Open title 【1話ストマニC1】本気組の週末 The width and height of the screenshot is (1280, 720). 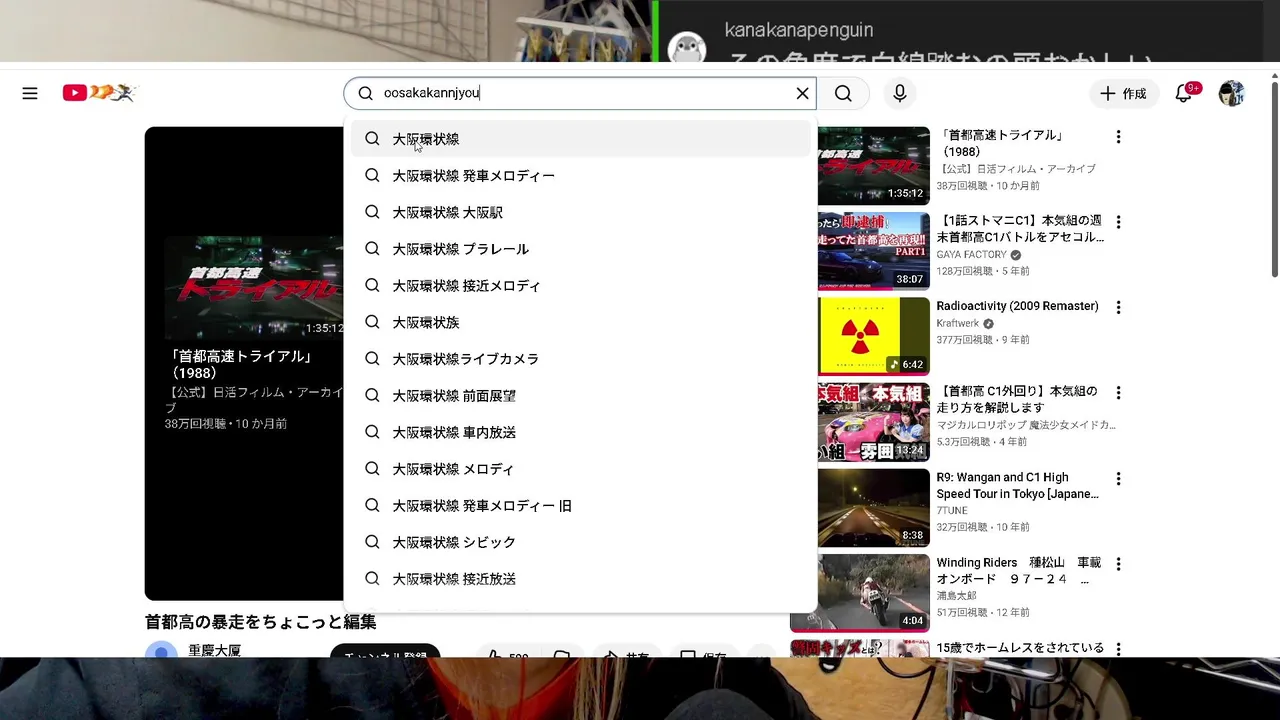coord(1020,229)
